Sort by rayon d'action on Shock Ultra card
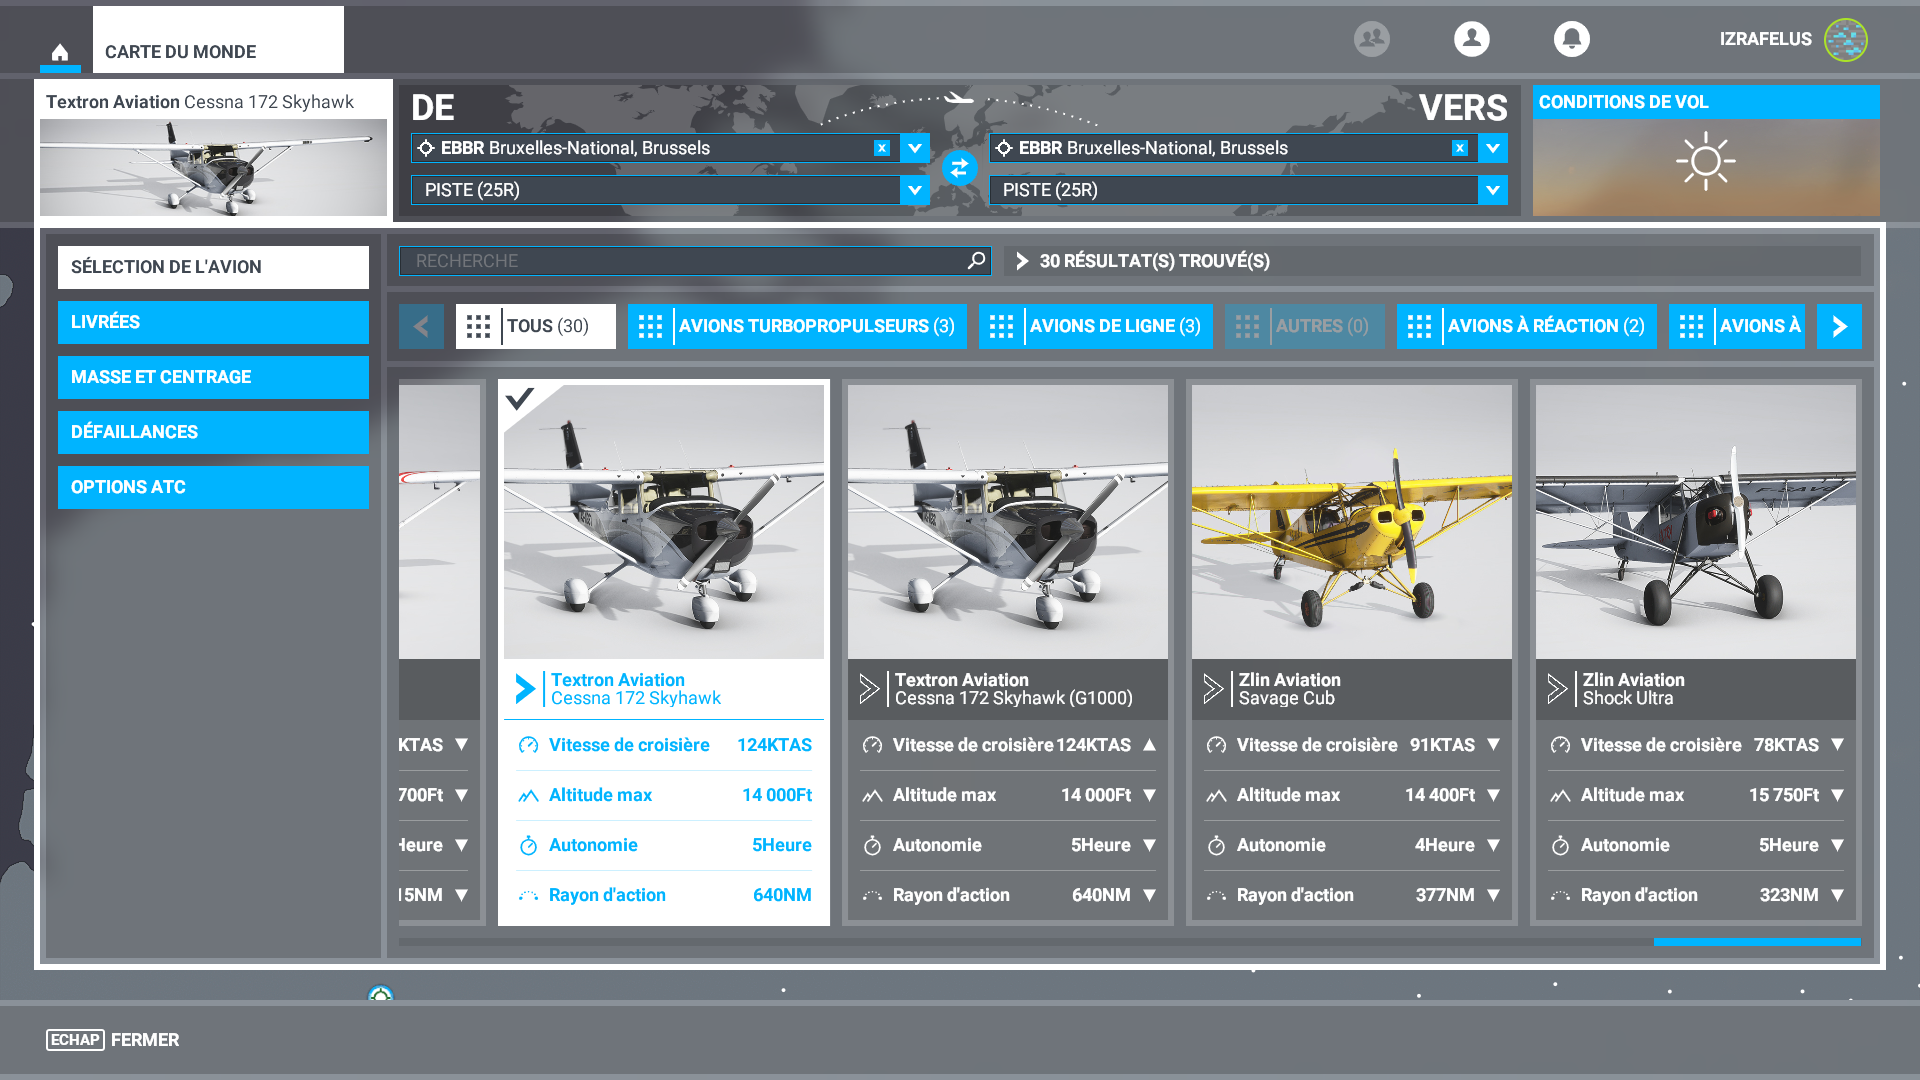 pyautogui.click(x=1837, y=895)
